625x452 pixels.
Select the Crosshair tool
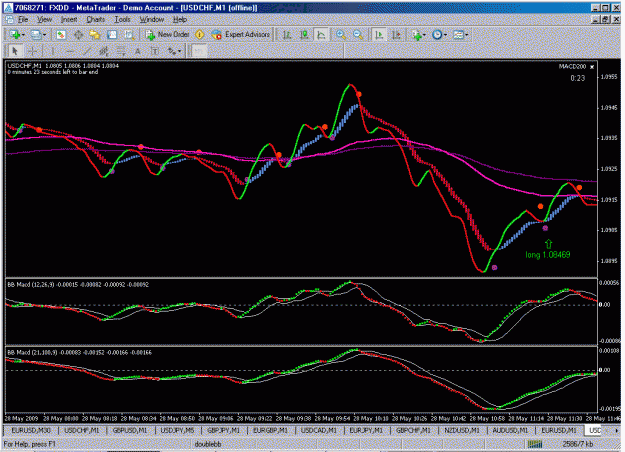[33, 51]
